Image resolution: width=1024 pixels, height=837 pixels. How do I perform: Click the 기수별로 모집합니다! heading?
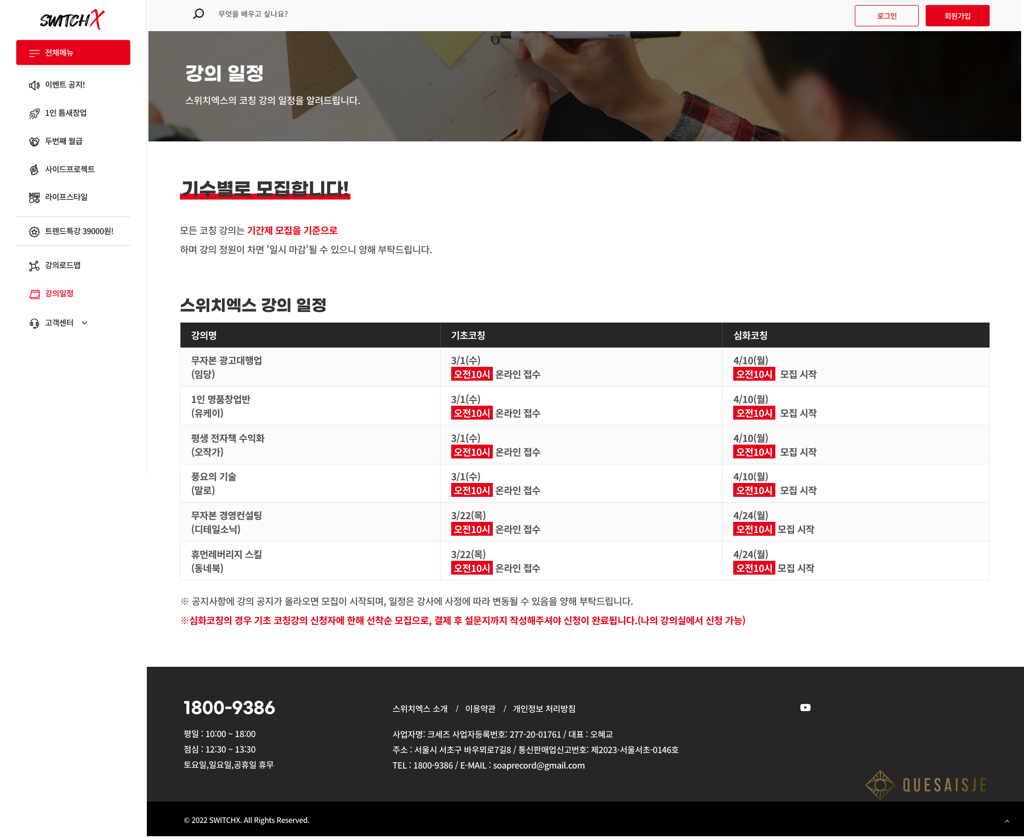264,189
